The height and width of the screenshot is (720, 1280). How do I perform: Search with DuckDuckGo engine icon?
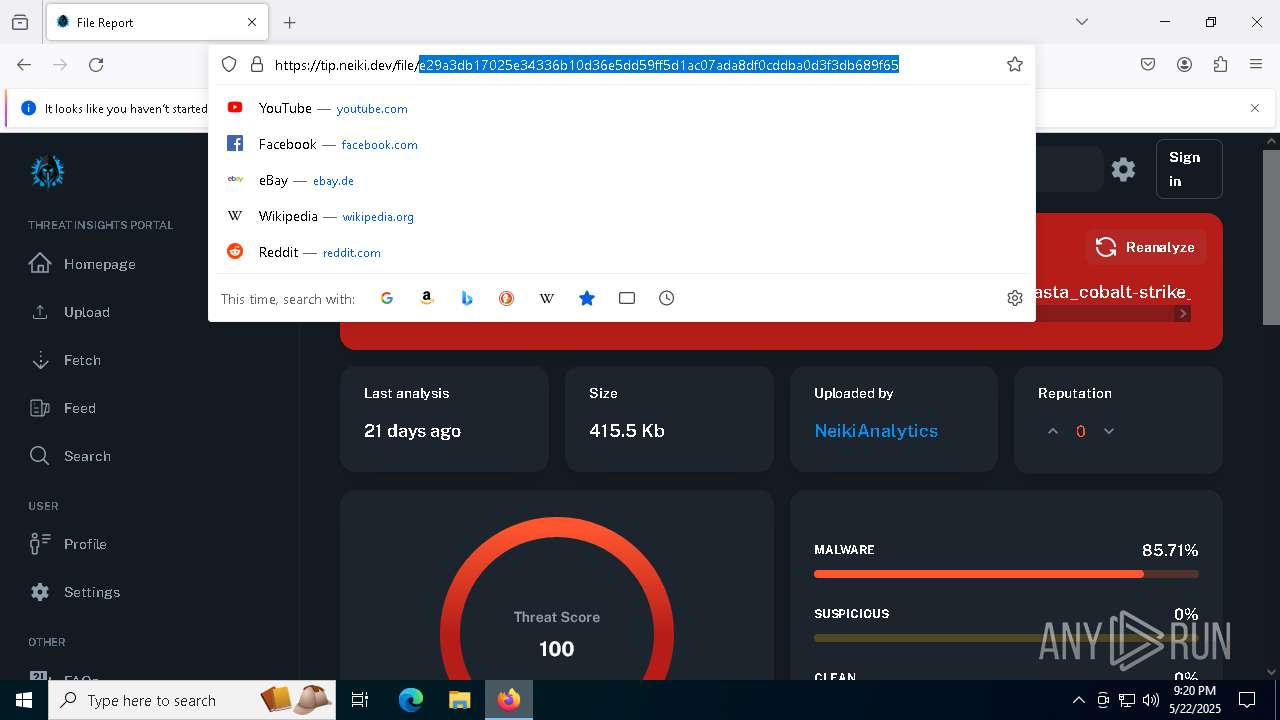[507, 298]
